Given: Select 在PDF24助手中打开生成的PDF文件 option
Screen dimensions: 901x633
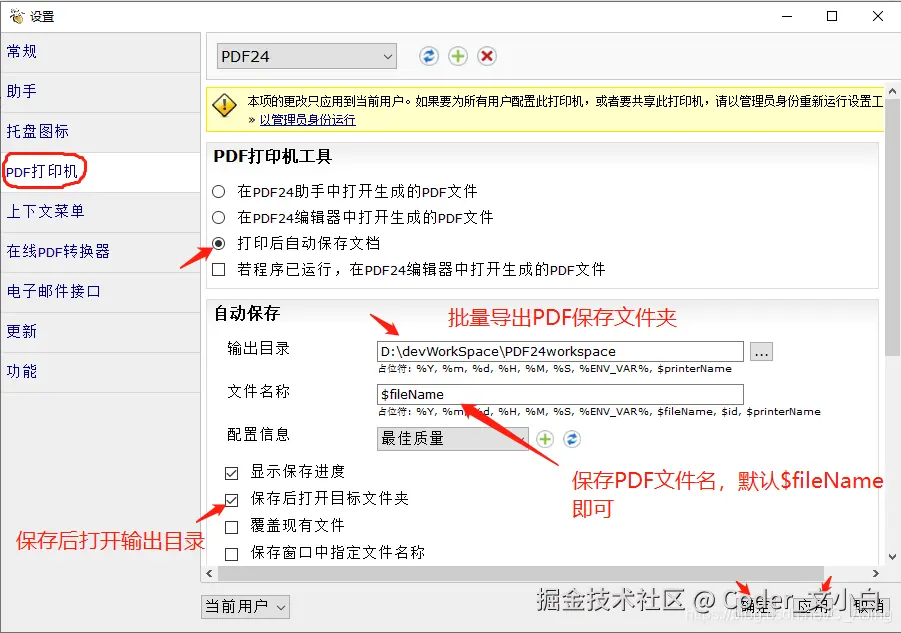Looking at the screenshot, I should (218, 191).
